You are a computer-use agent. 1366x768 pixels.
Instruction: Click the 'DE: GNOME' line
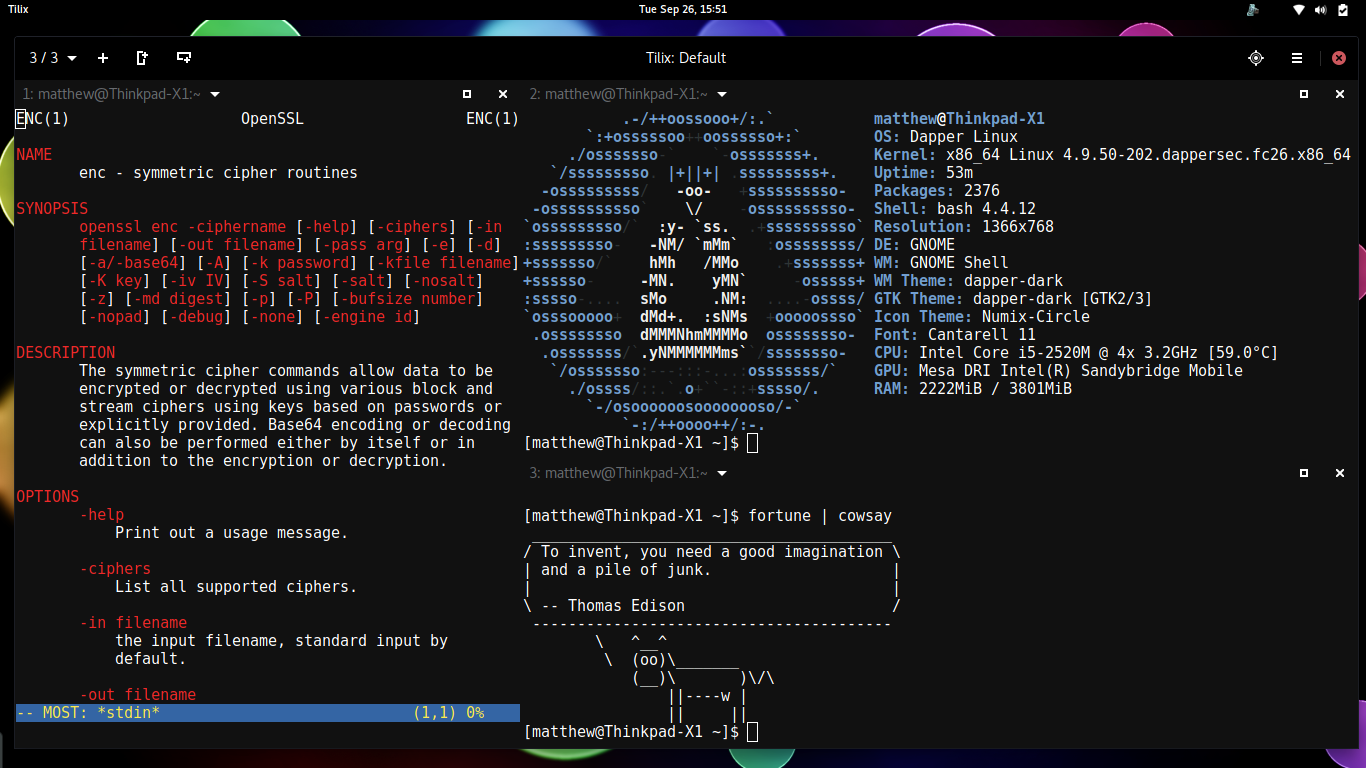(x=914, y=245)
